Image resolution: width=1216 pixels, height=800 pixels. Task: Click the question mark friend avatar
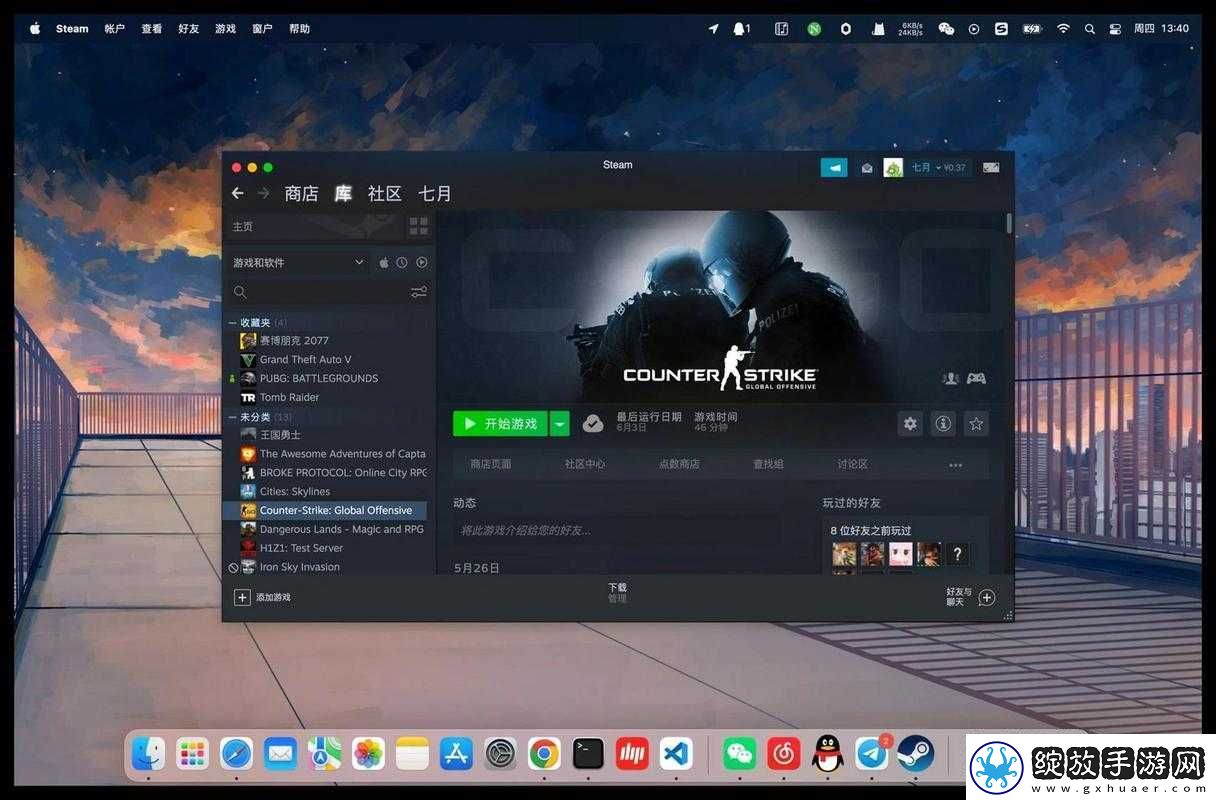[x=958, y=554]
